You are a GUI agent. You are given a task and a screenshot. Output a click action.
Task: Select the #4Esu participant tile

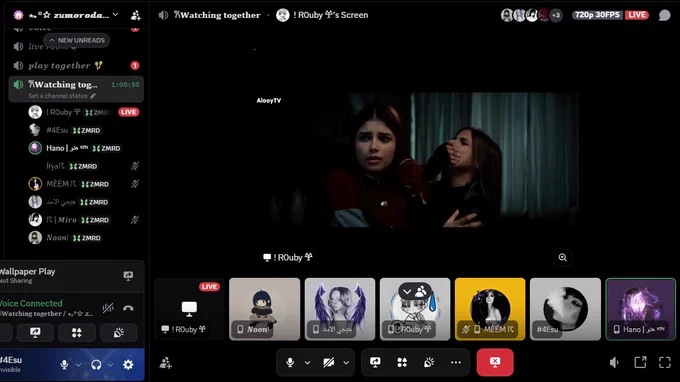pyautogui.click(x=566, y=309)
